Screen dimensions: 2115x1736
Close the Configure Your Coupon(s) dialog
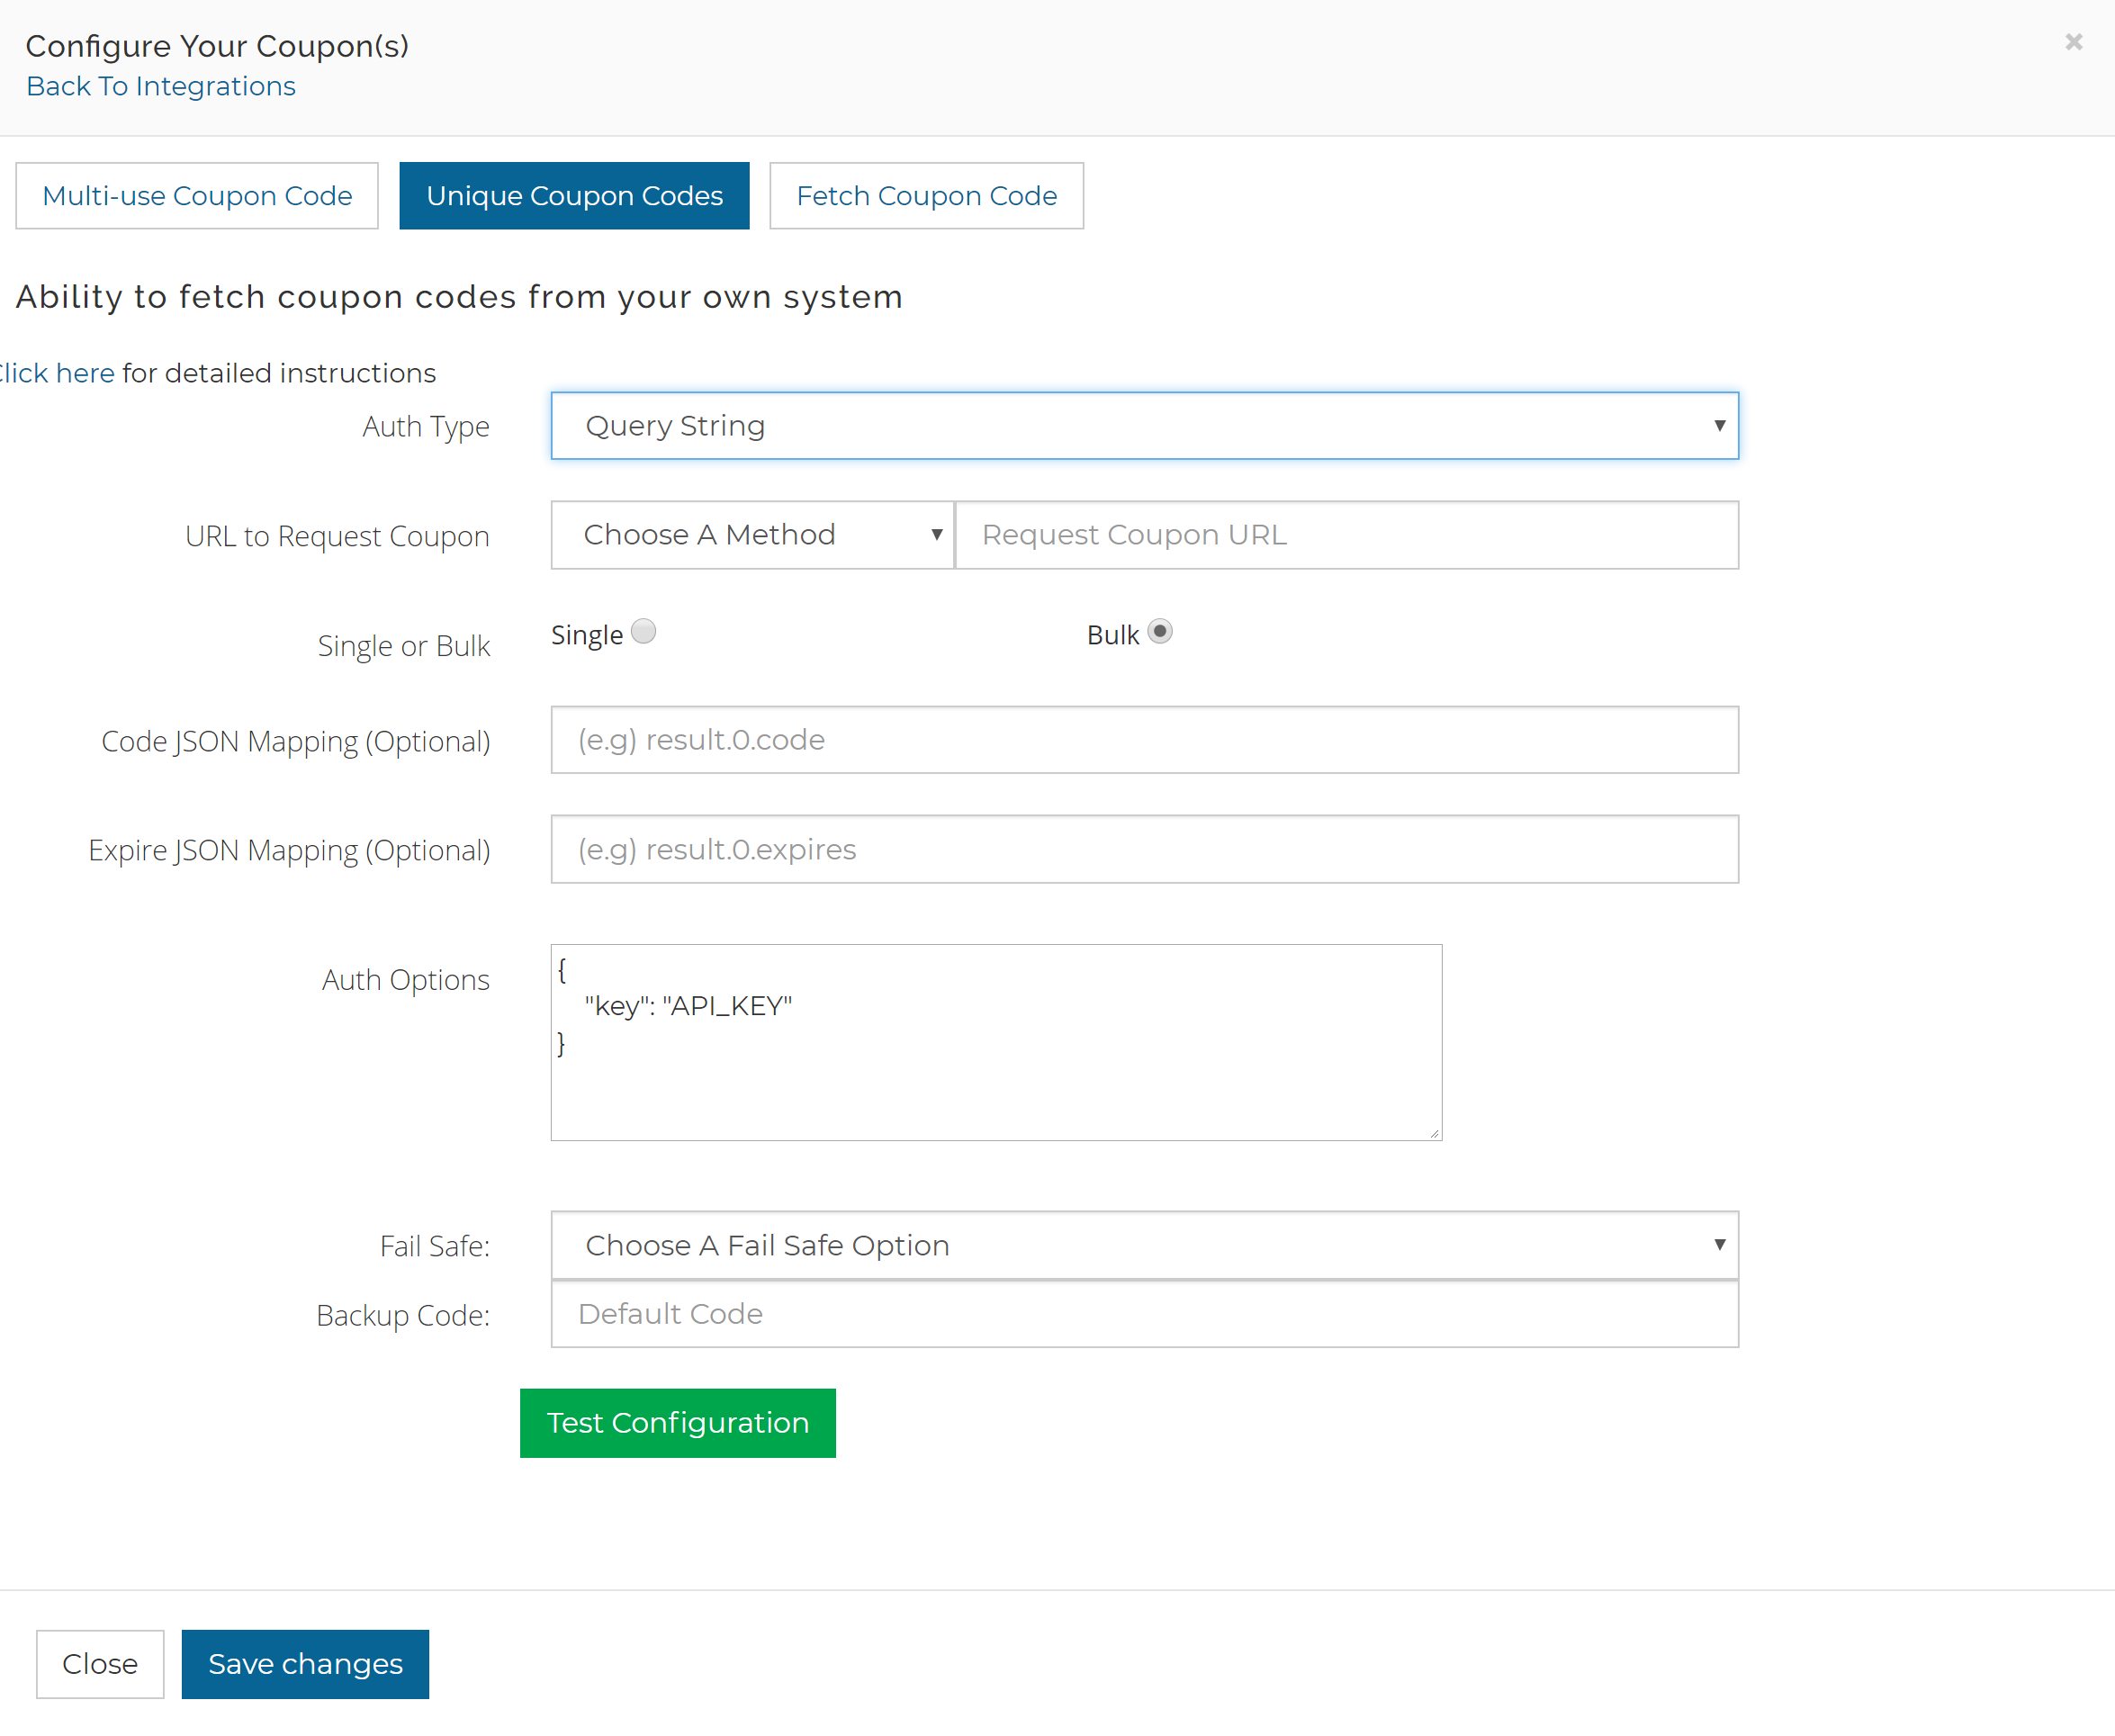click(x=2073, y=42)
